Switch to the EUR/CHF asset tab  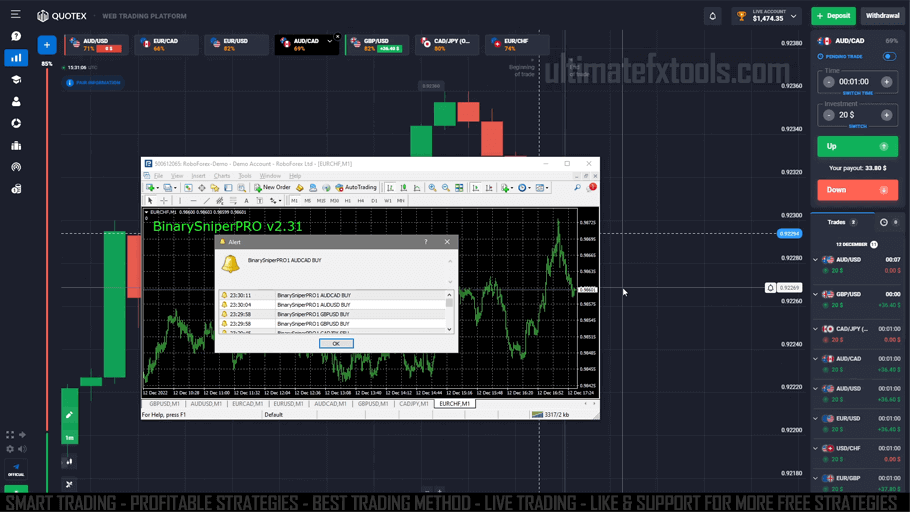coord(517,45)
